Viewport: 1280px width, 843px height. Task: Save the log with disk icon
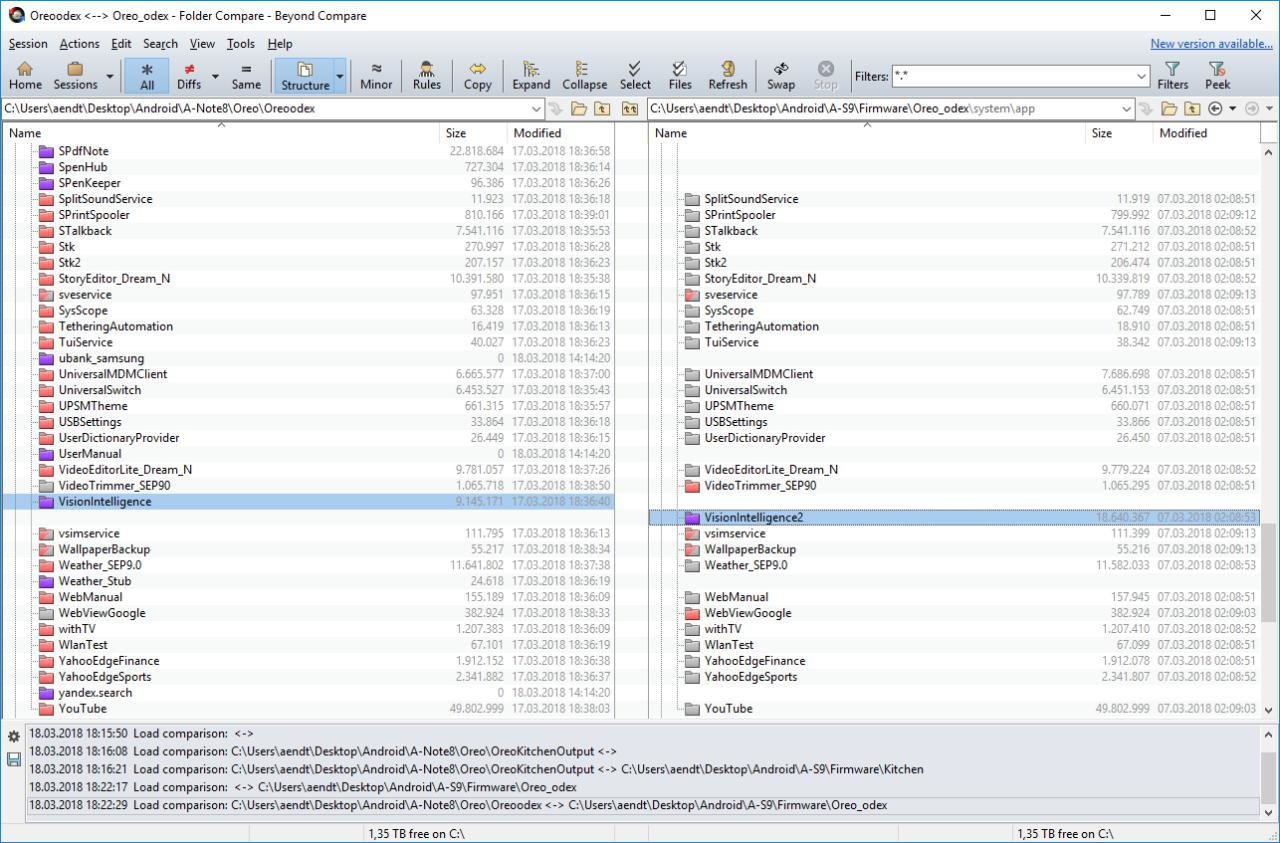(14, 759)
